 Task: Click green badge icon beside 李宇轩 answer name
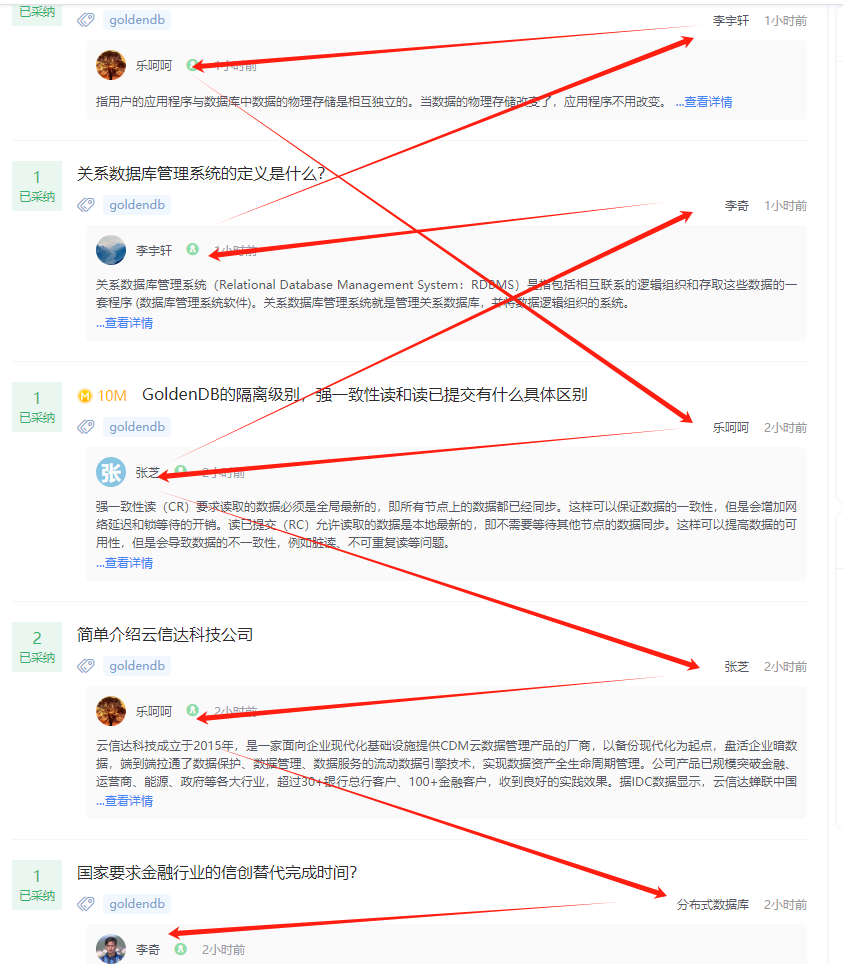tap(192, 249)
